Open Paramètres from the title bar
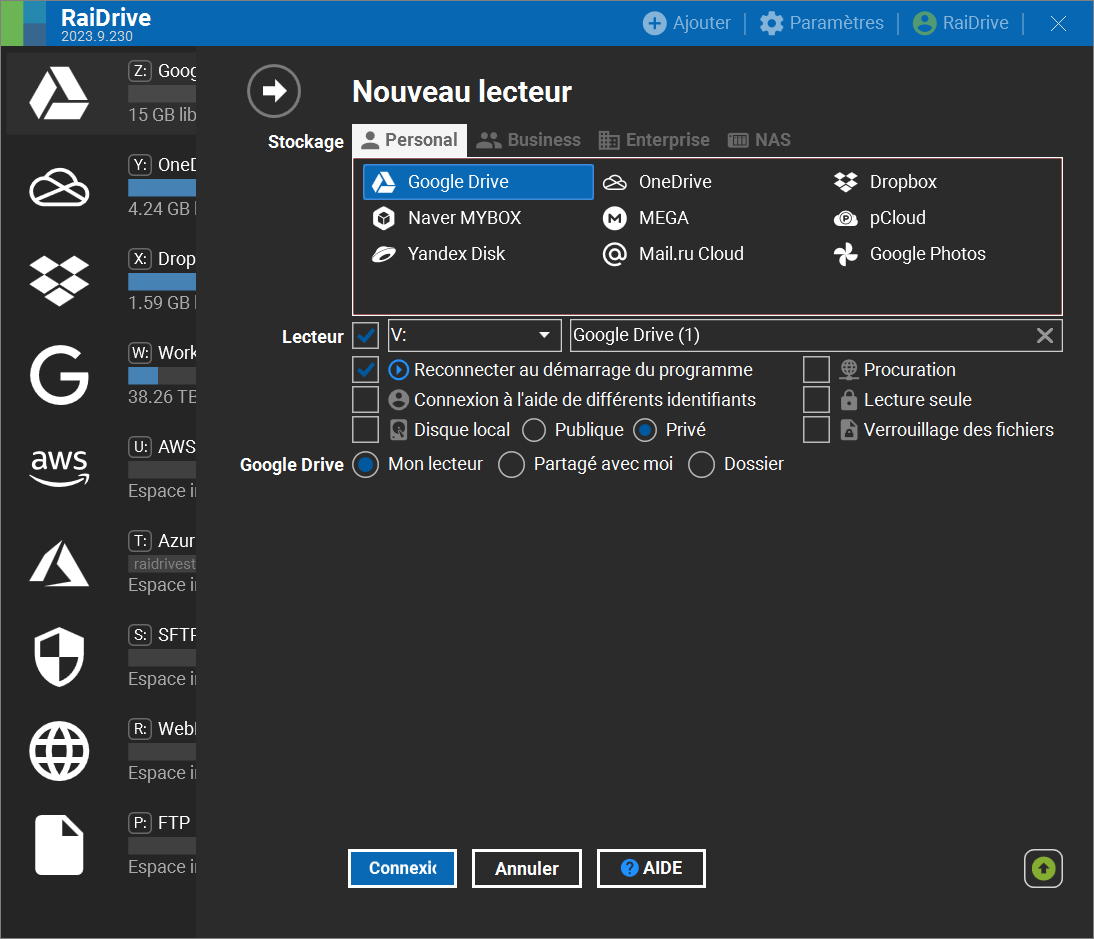1094x939 pixels. tap(822, 22)
